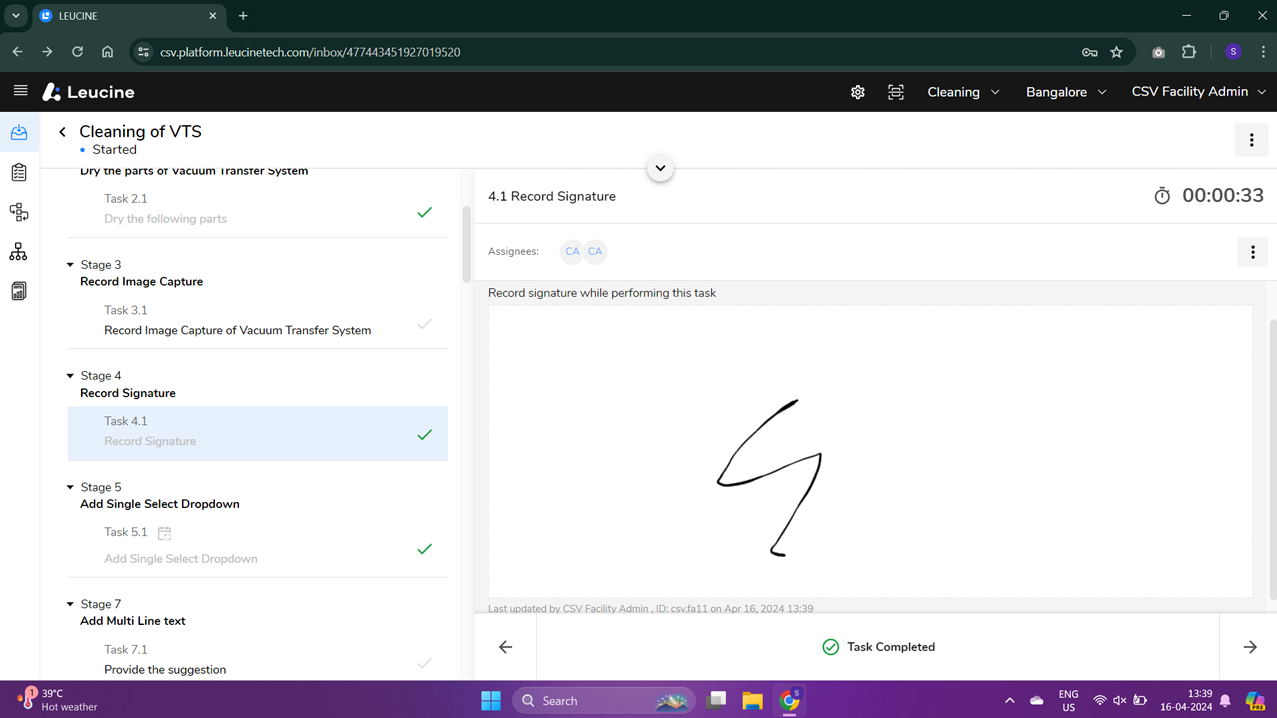
Task: Select Task 4.1 Record Signature
Action: tap(258, 432)
